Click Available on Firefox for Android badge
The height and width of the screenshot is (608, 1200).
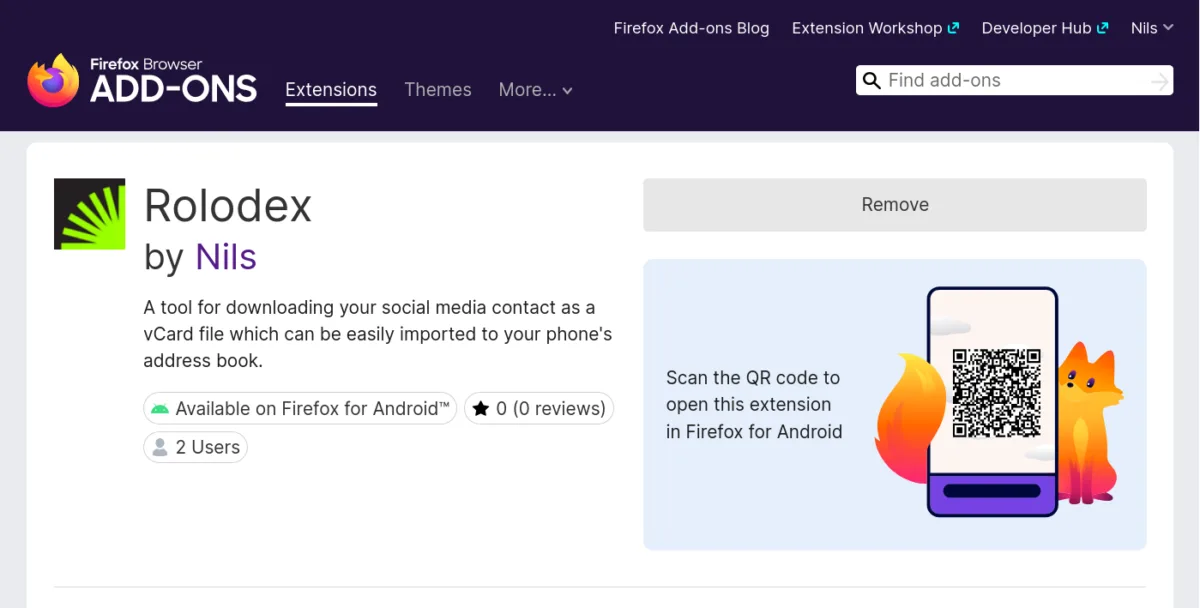click(x=300, y=408)
